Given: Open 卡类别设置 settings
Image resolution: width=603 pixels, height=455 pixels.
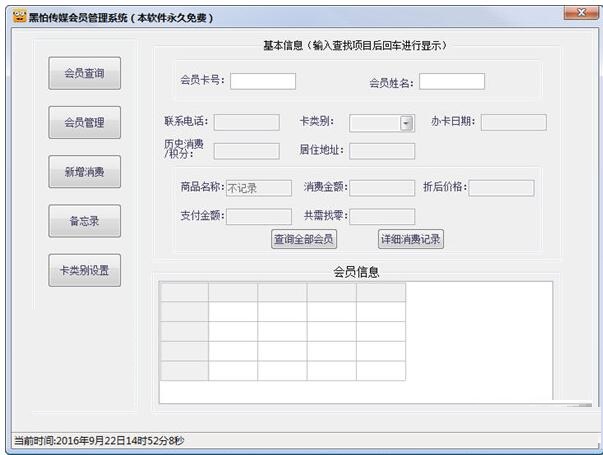Looking at the screenshot, I should point(85,270).
